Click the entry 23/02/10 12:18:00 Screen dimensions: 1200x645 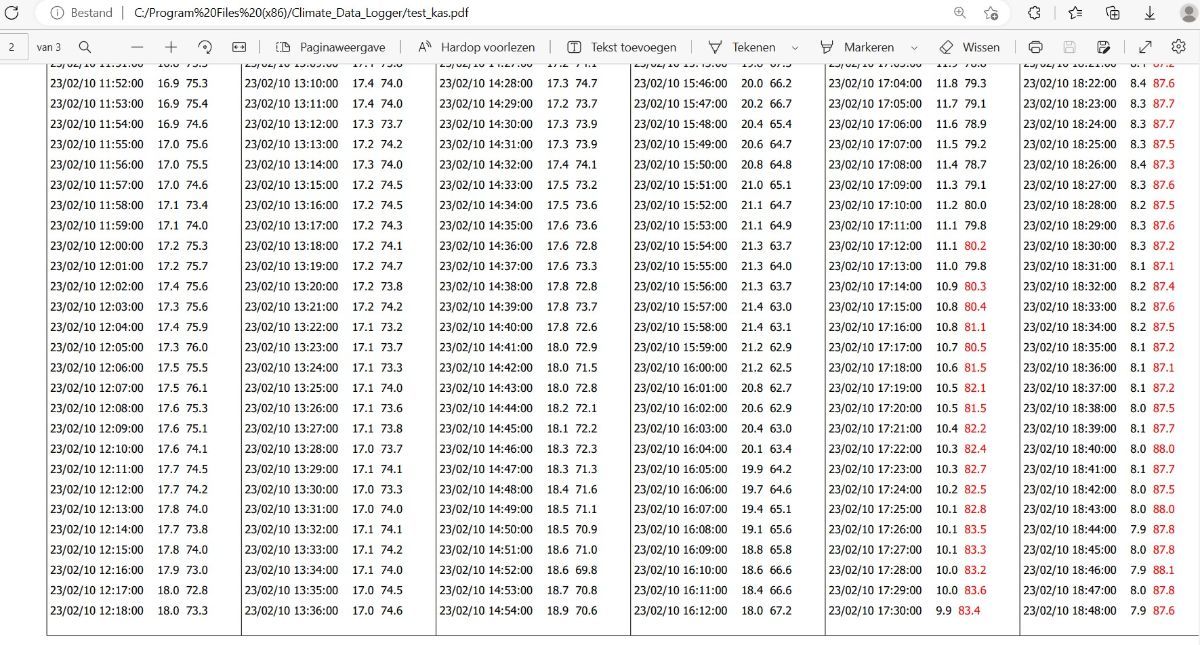click(97, 610)
